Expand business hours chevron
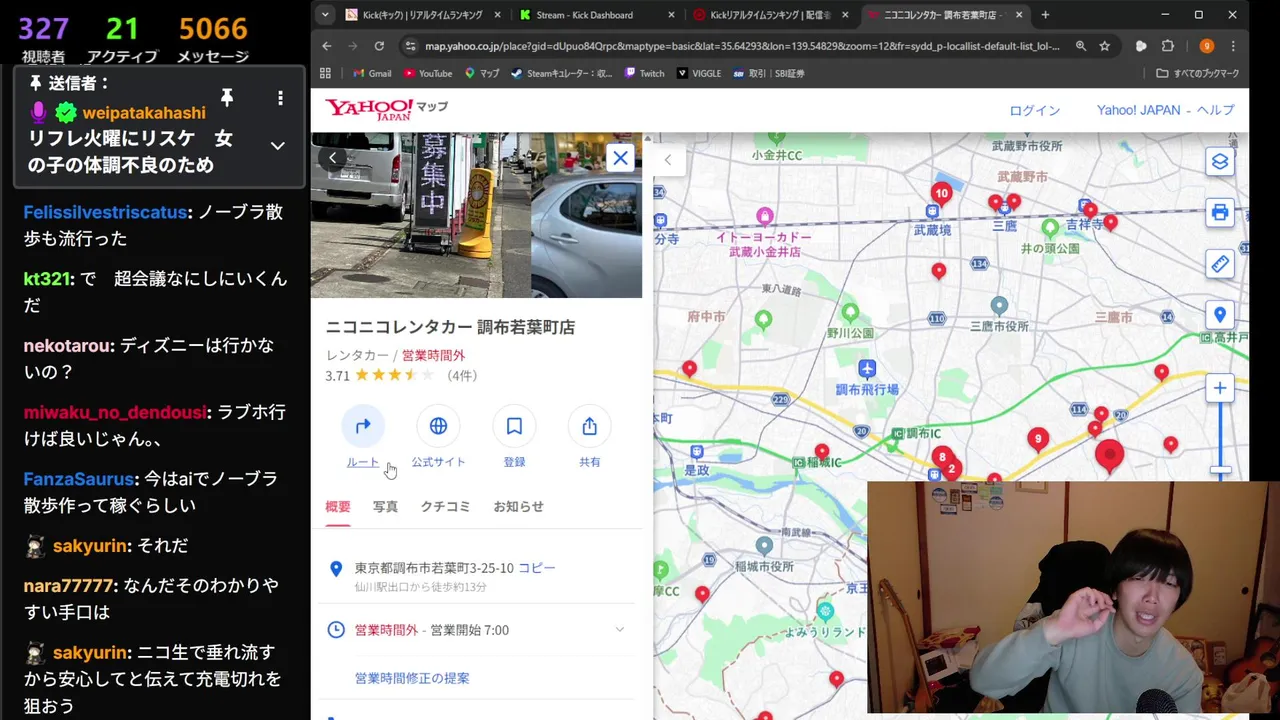The width and height of the screenshot is (1280, 720). tap(619, 630)
